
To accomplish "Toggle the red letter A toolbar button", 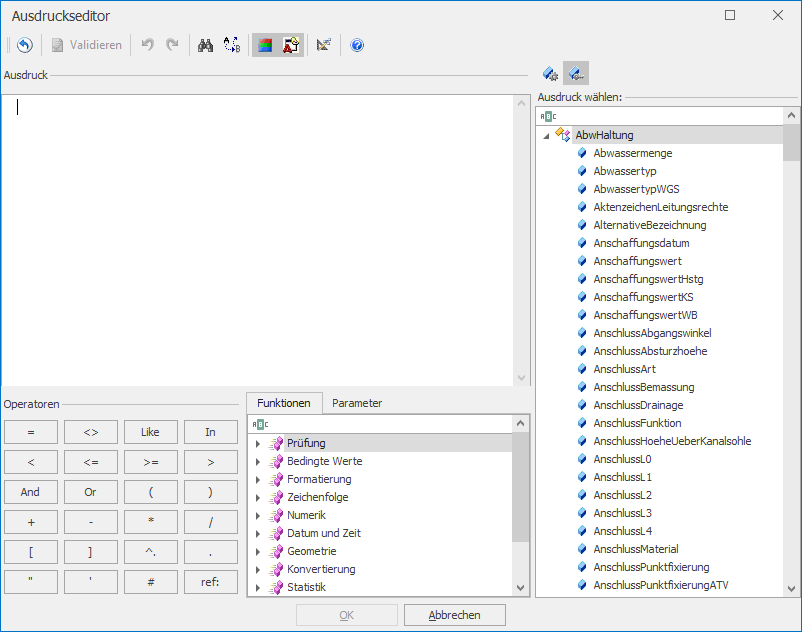I will point(290,45).
